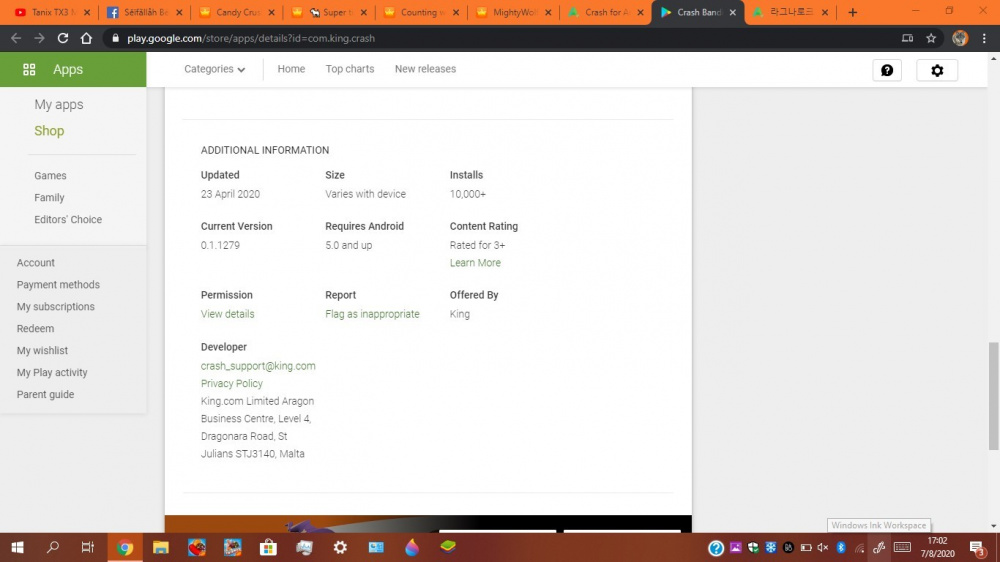Open Editors' Choice in sidebar
The image size is (1000, 562).
(x=68, y=219)
